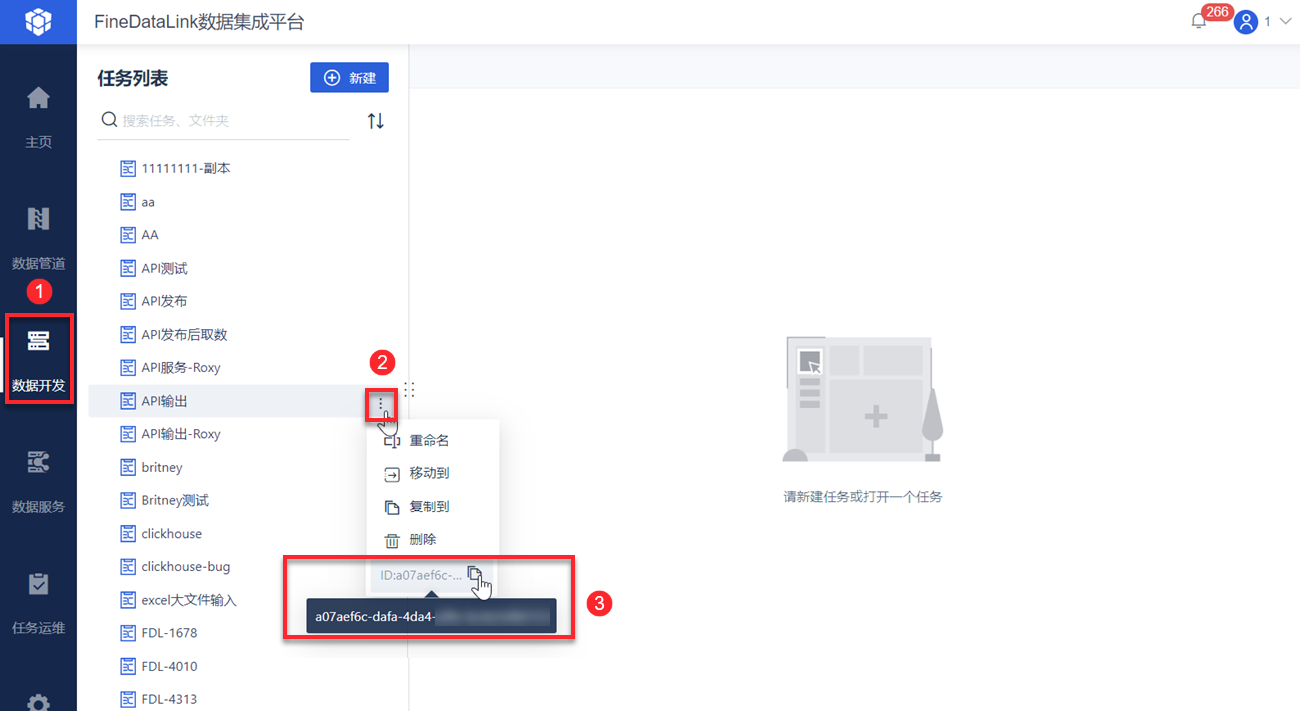
Task: Click the 任务列表 heading
Action: (x=132, y=78)
